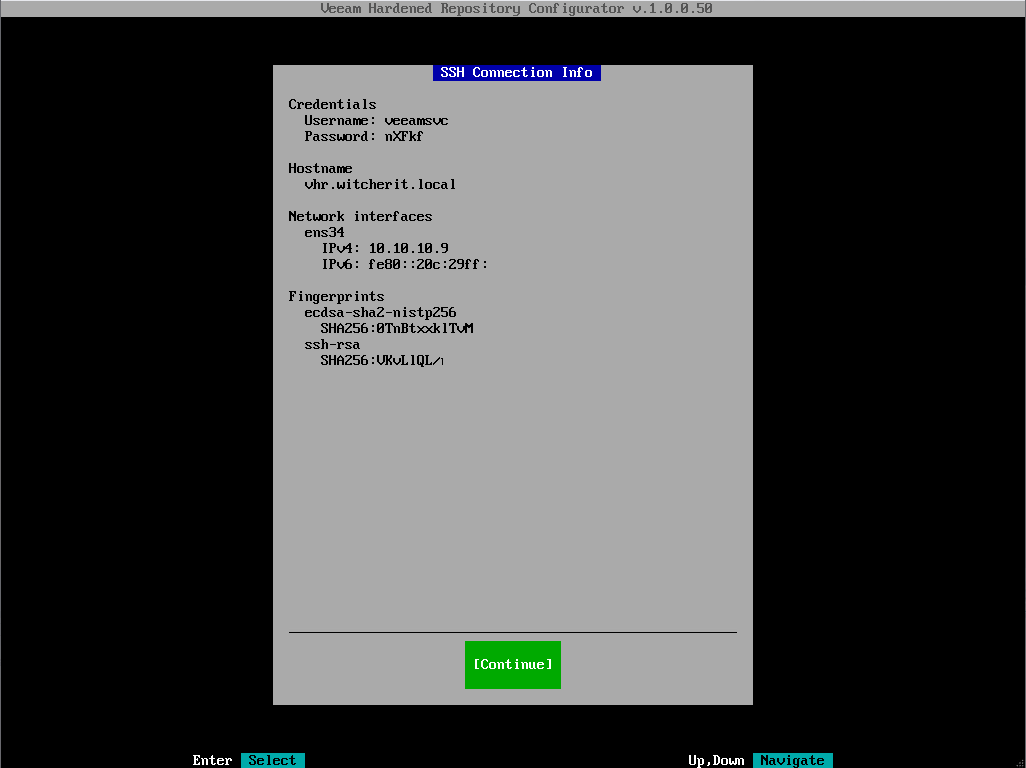Click the Navigate hint in the bottom bar

(792, 760)
